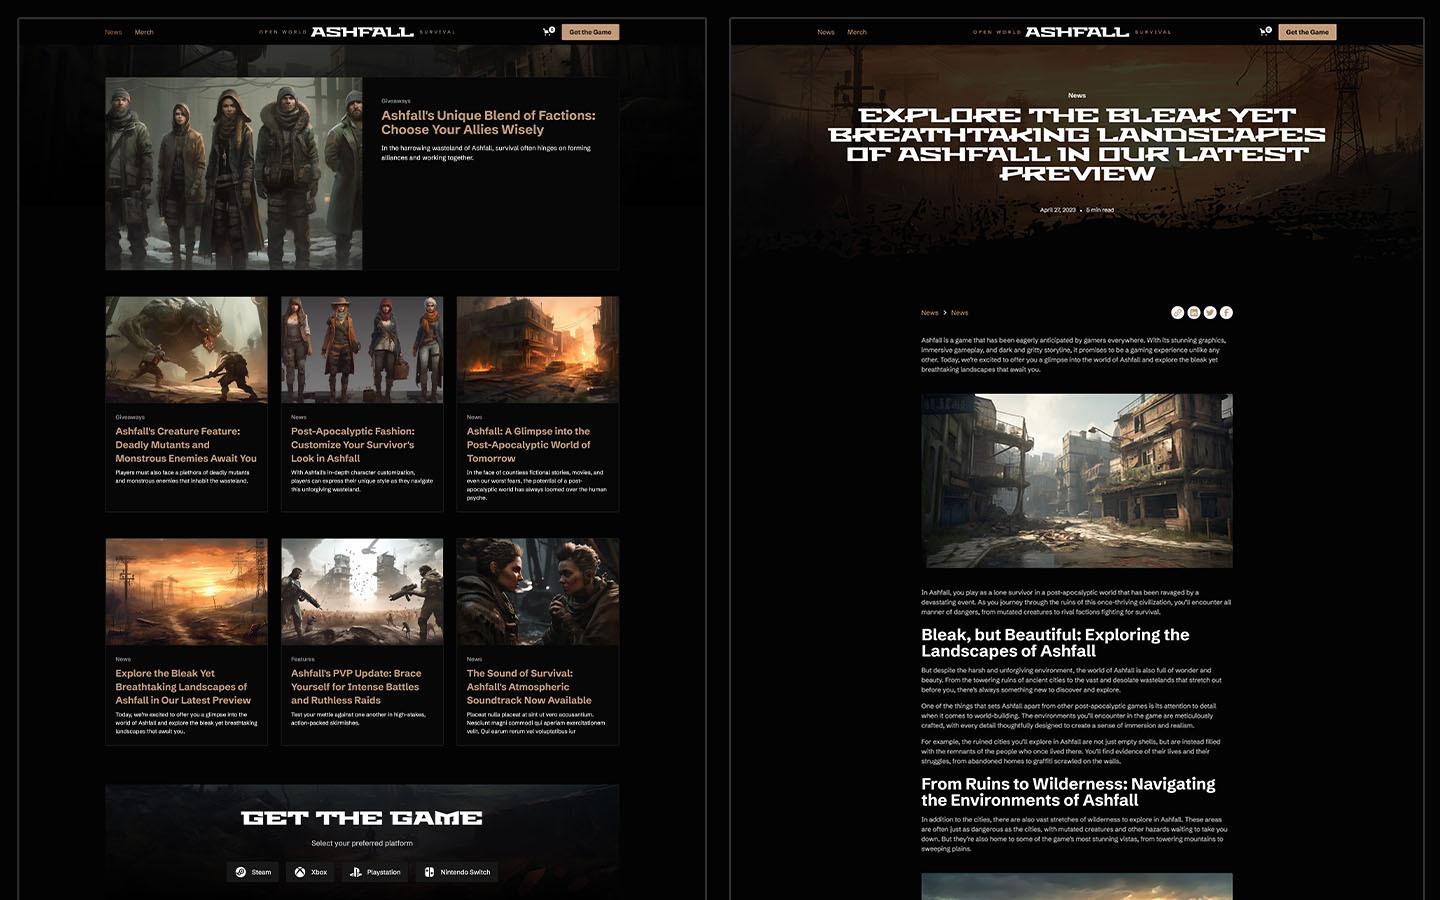
Task: Open 'Ashfall's Unique Blend of Factions' article
Action: [x=487, y=122]
